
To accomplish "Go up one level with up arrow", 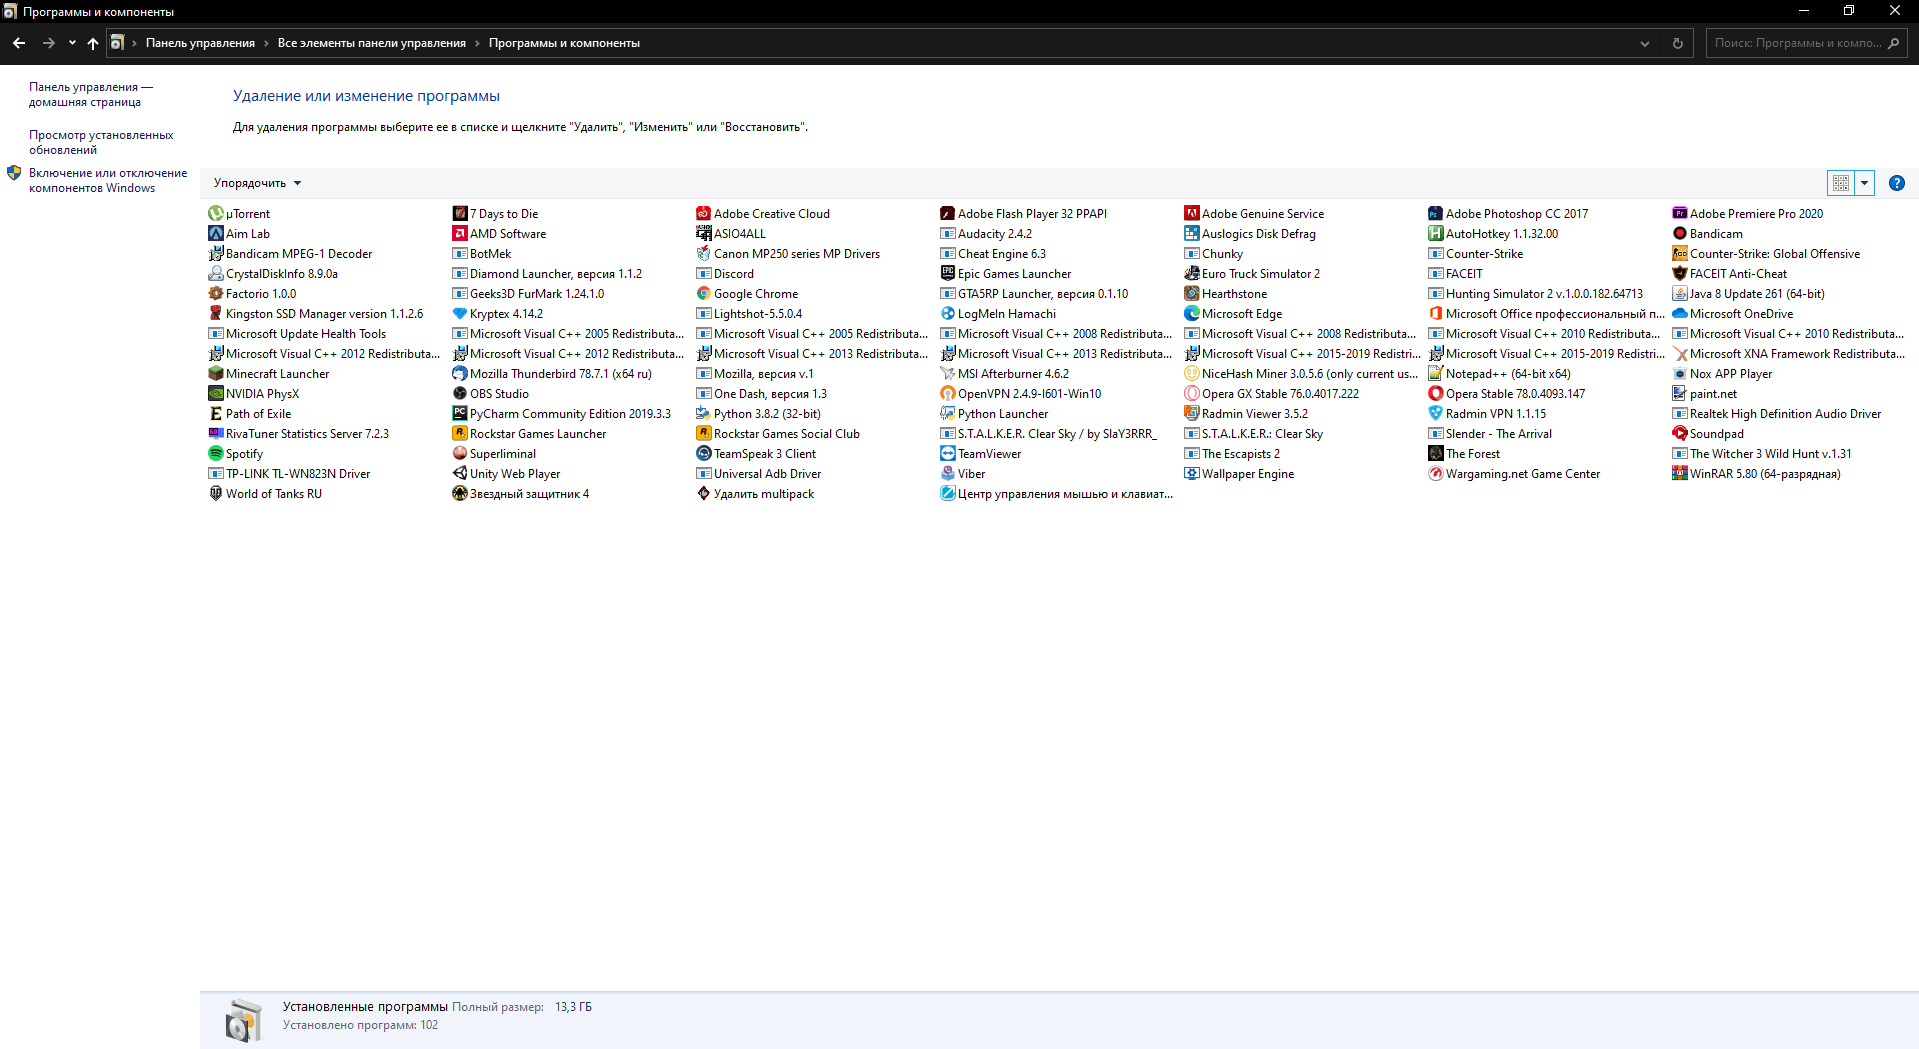I will 93,43.
